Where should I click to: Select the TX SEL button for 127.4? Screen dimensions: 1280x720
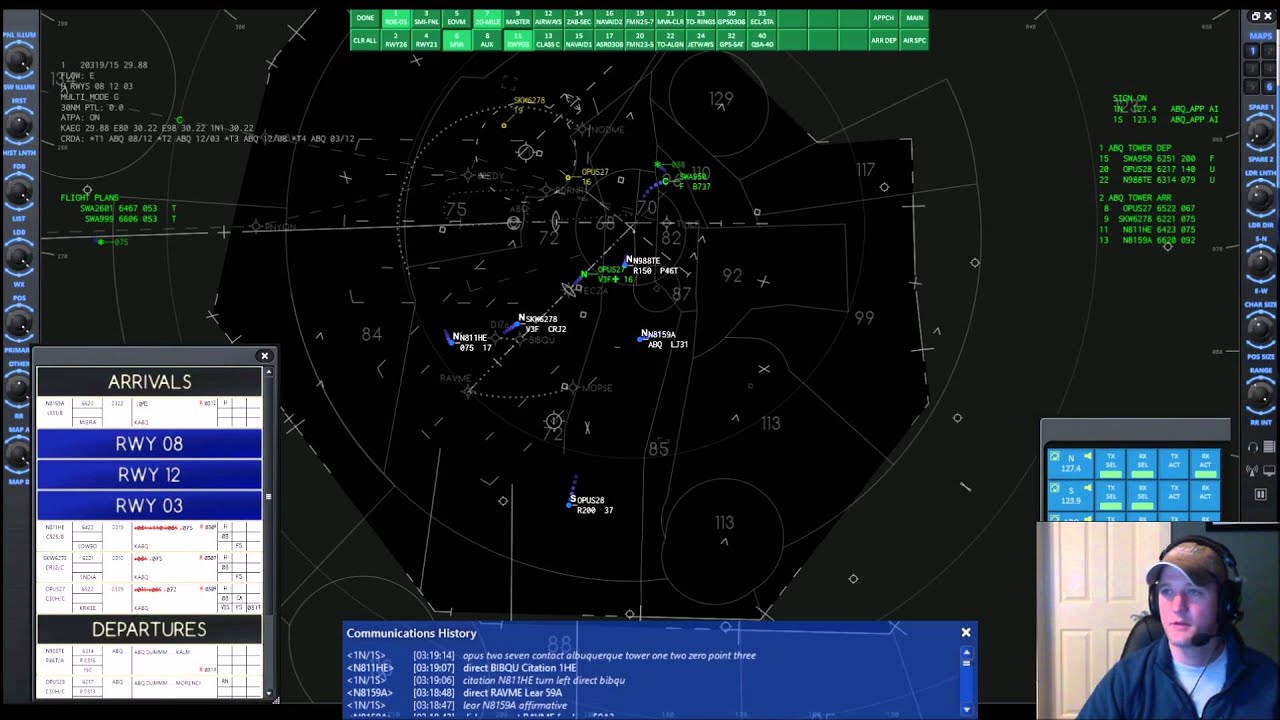pos(1110,464)
